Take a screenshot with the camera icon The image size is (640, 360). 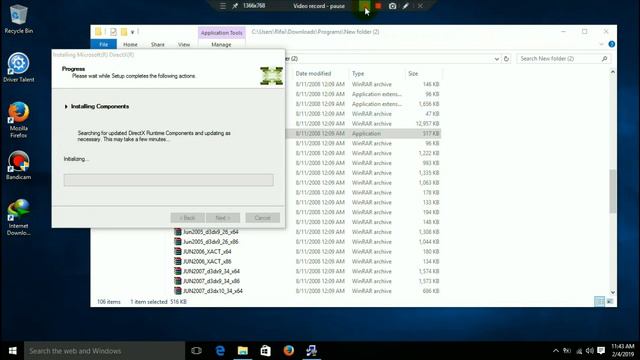click(392, 6)
